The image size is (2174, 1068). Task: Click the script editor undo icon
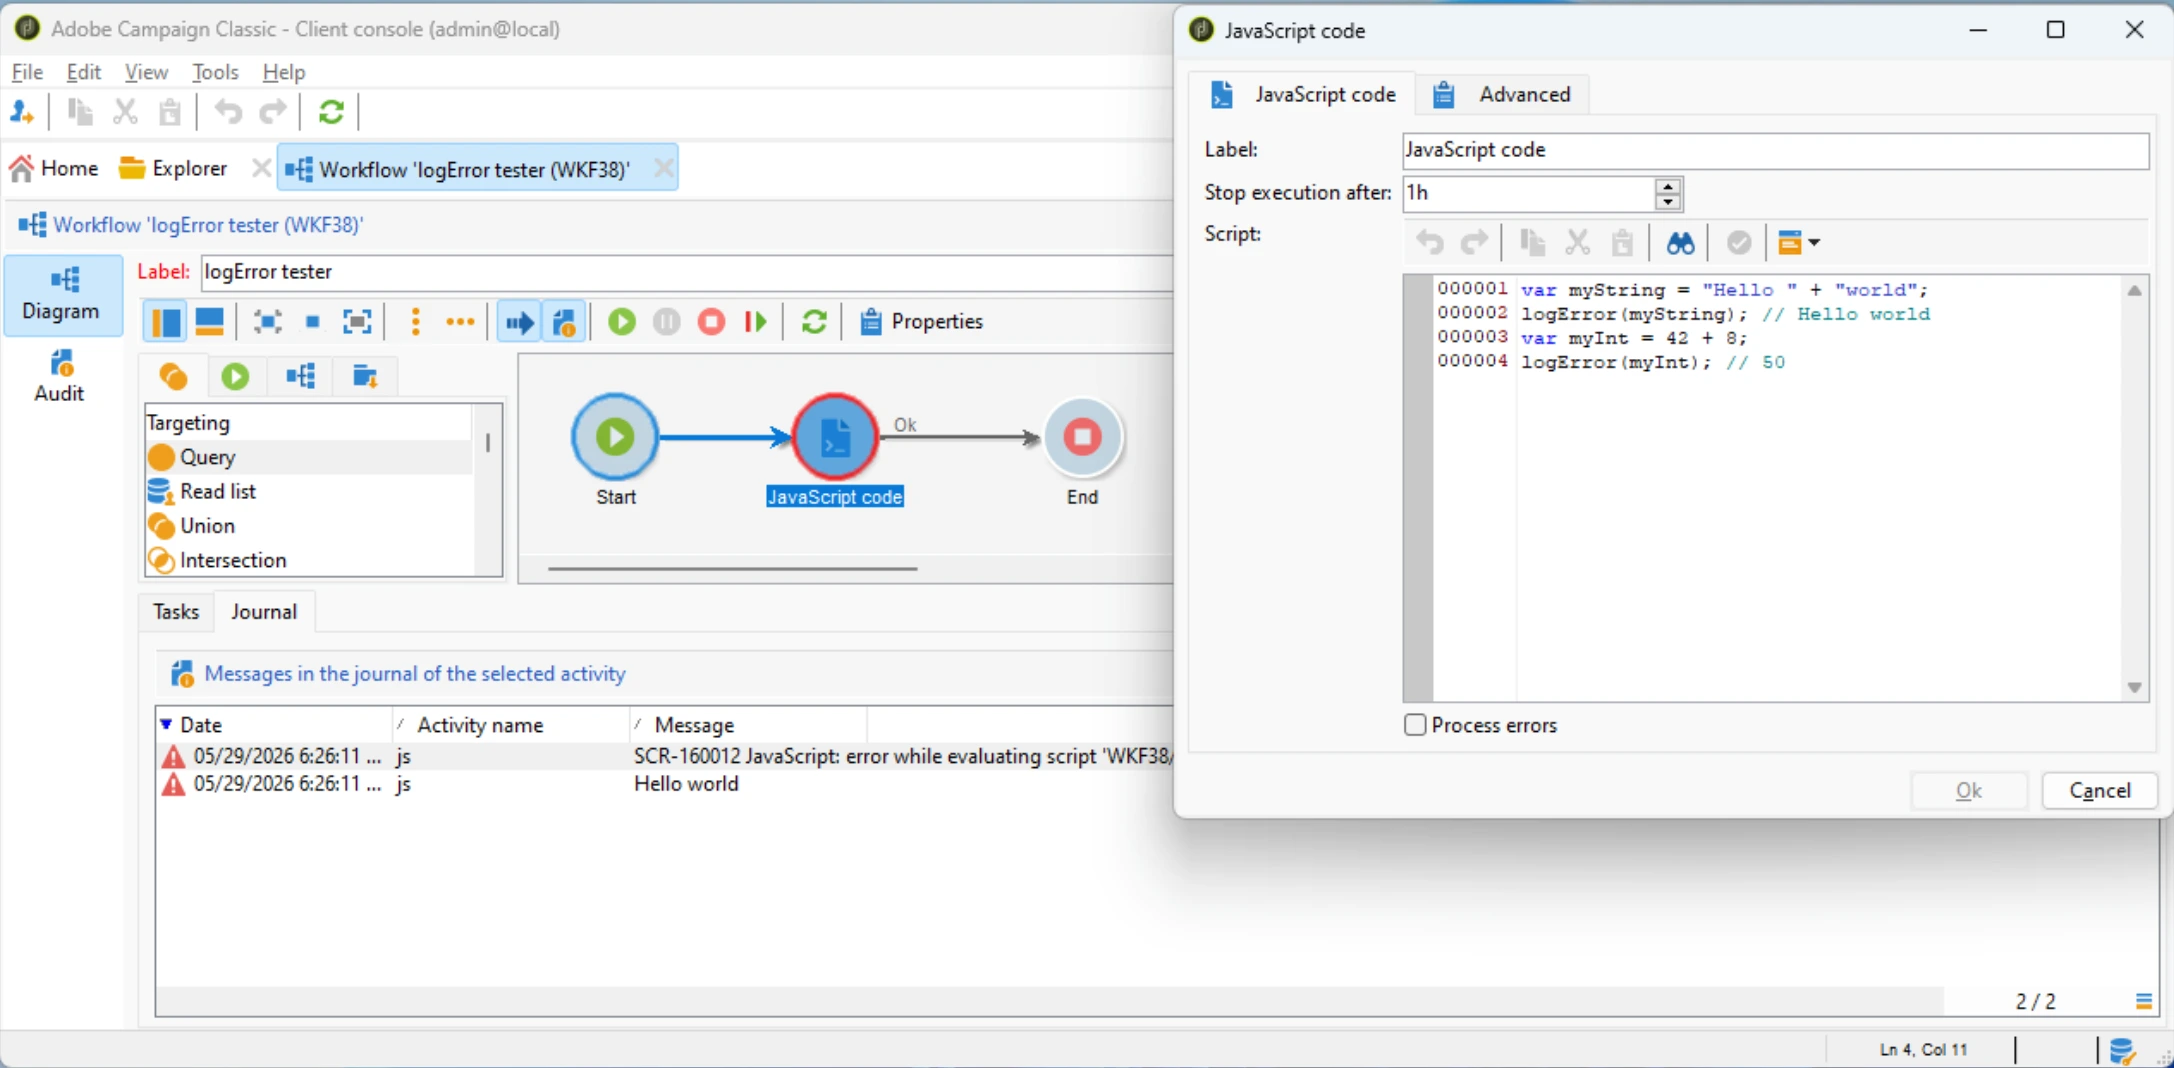1430,243
